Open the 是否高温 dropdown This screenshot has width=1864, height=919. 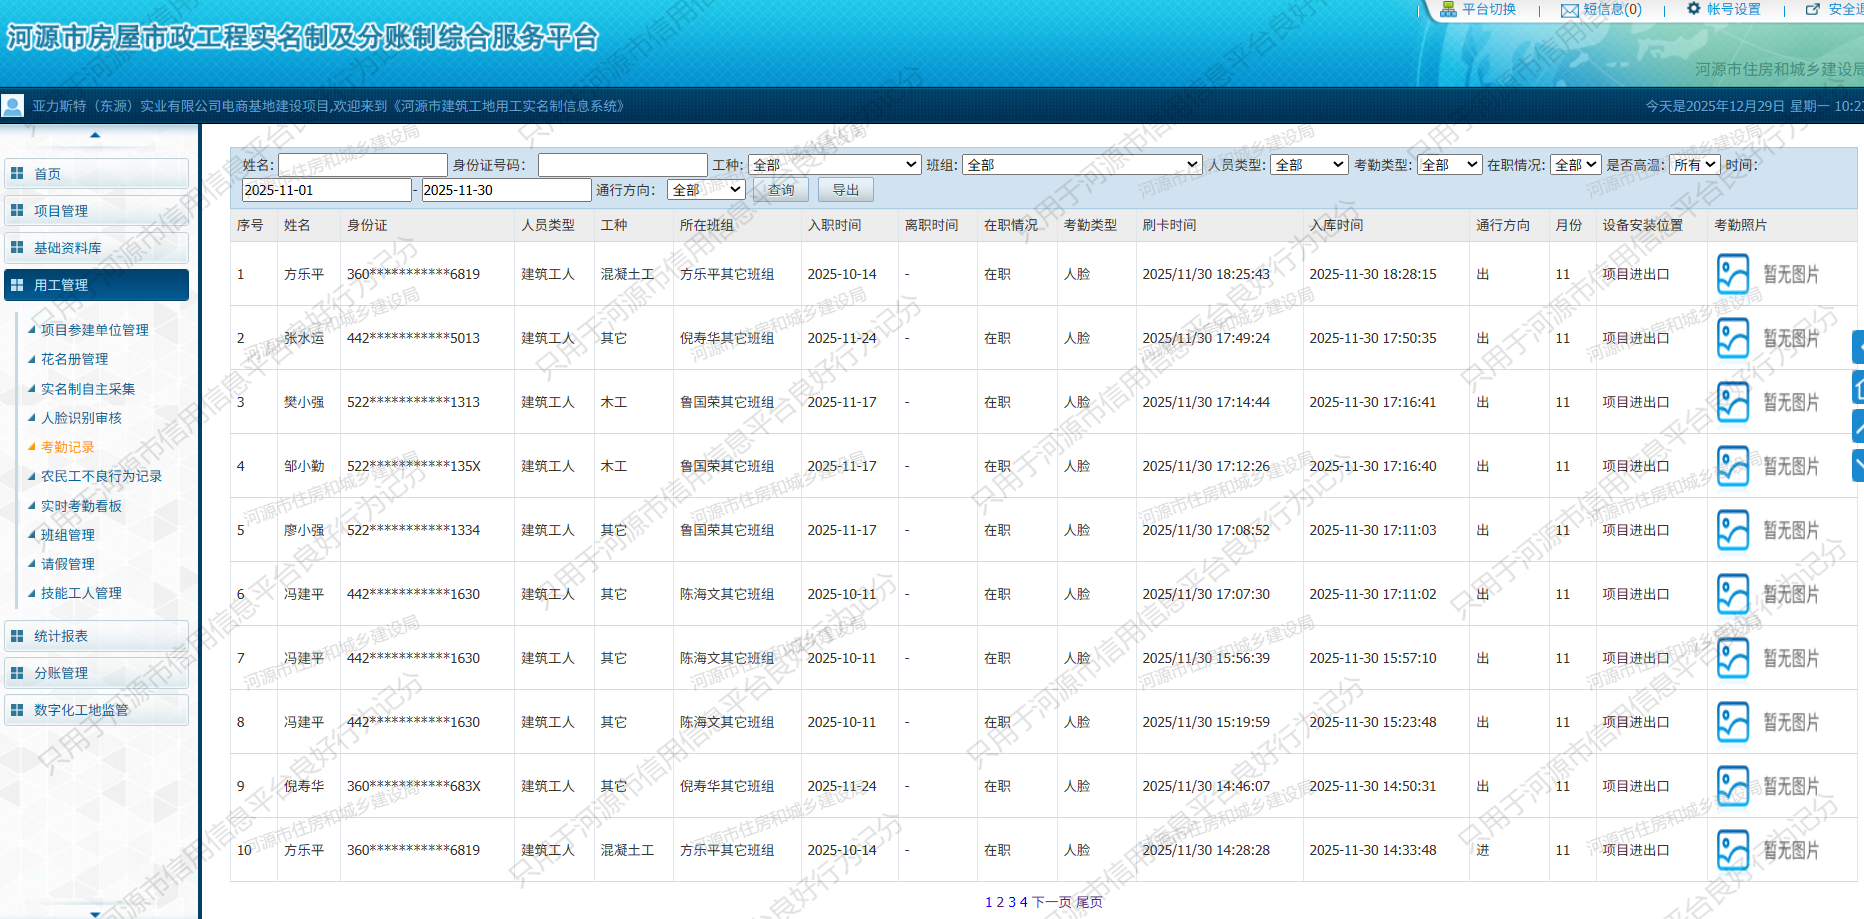1694,165
